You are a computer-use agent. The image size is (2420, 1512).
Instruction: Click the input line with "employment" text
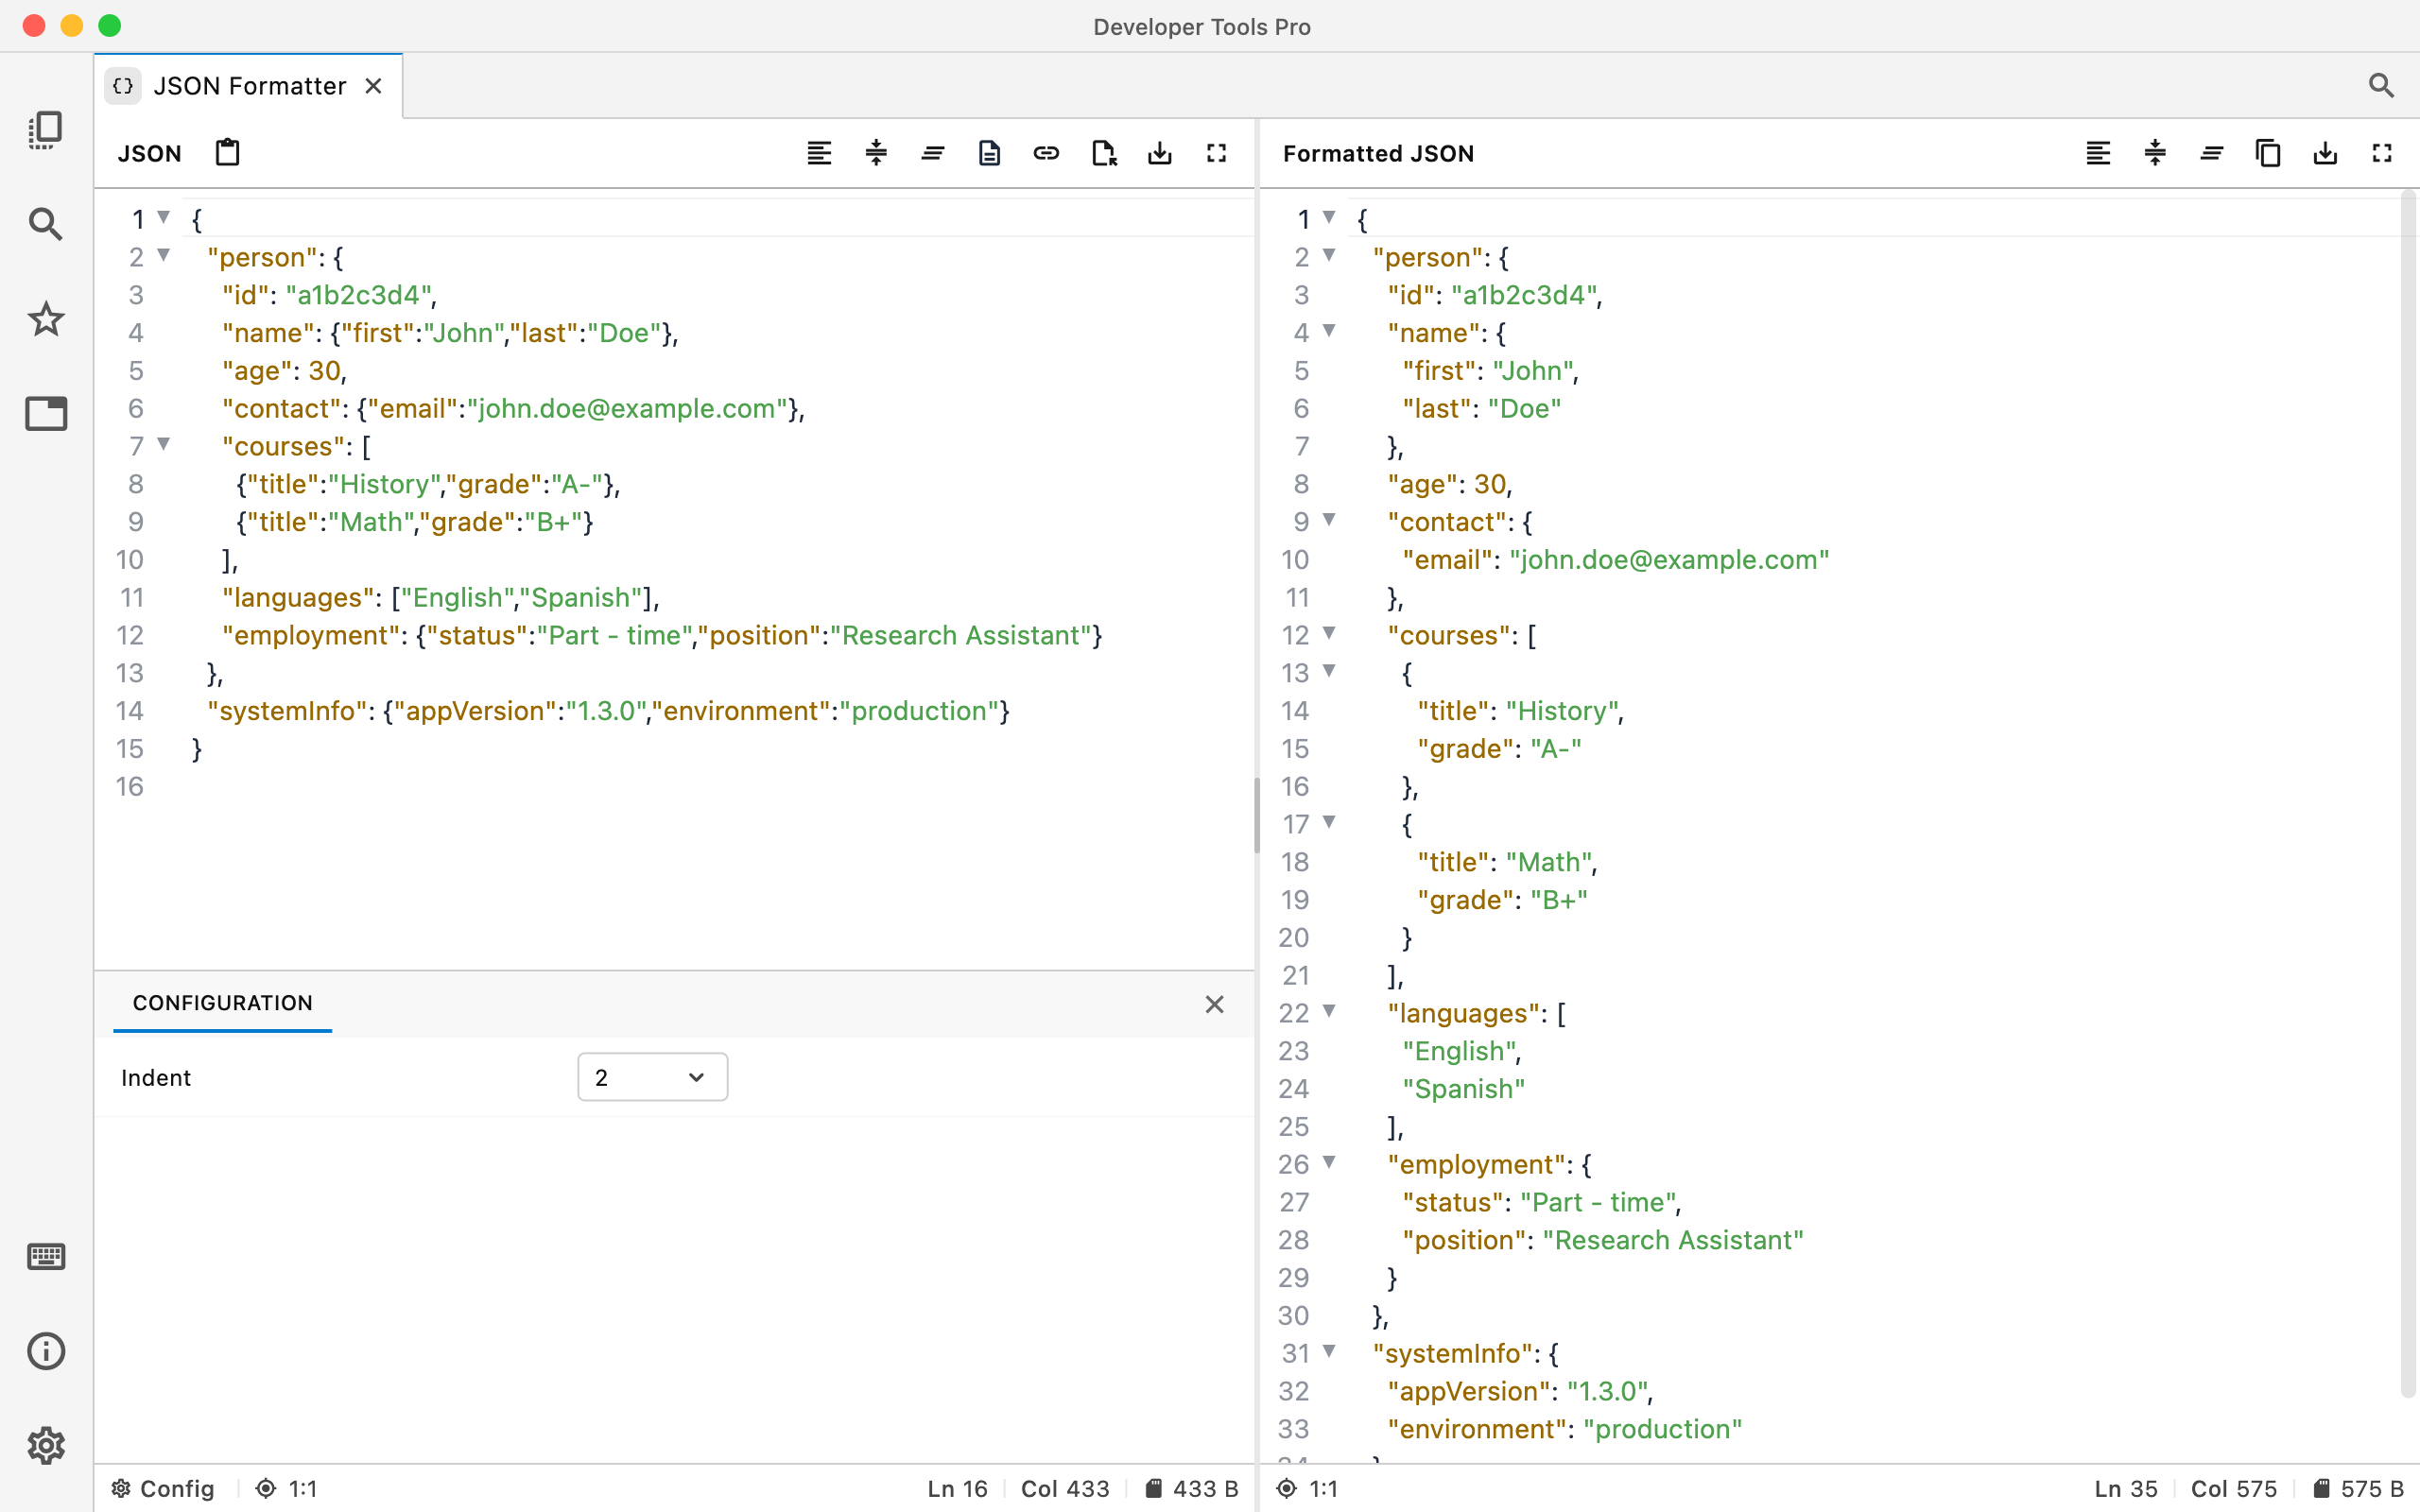pyautogui.click(x=662, y=635)
